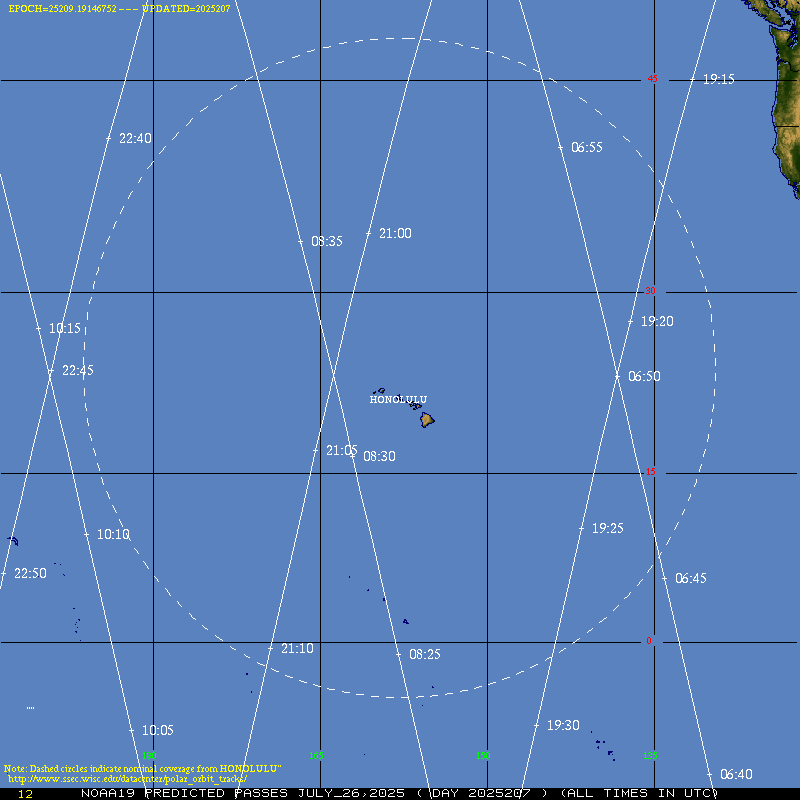Click the HONOLULU label on the map
The image size is (800, 800).
[x=398, y=399]
